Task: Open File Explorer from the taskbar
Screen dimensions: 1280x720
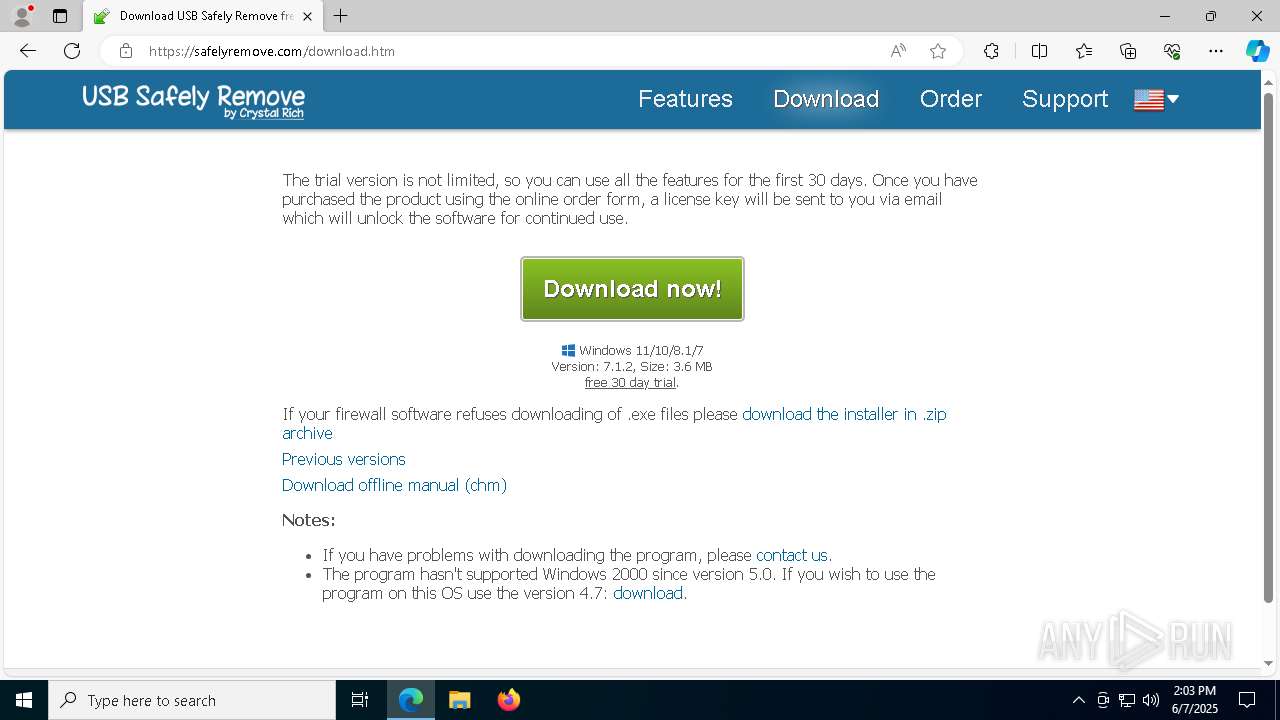Action: 459,700
